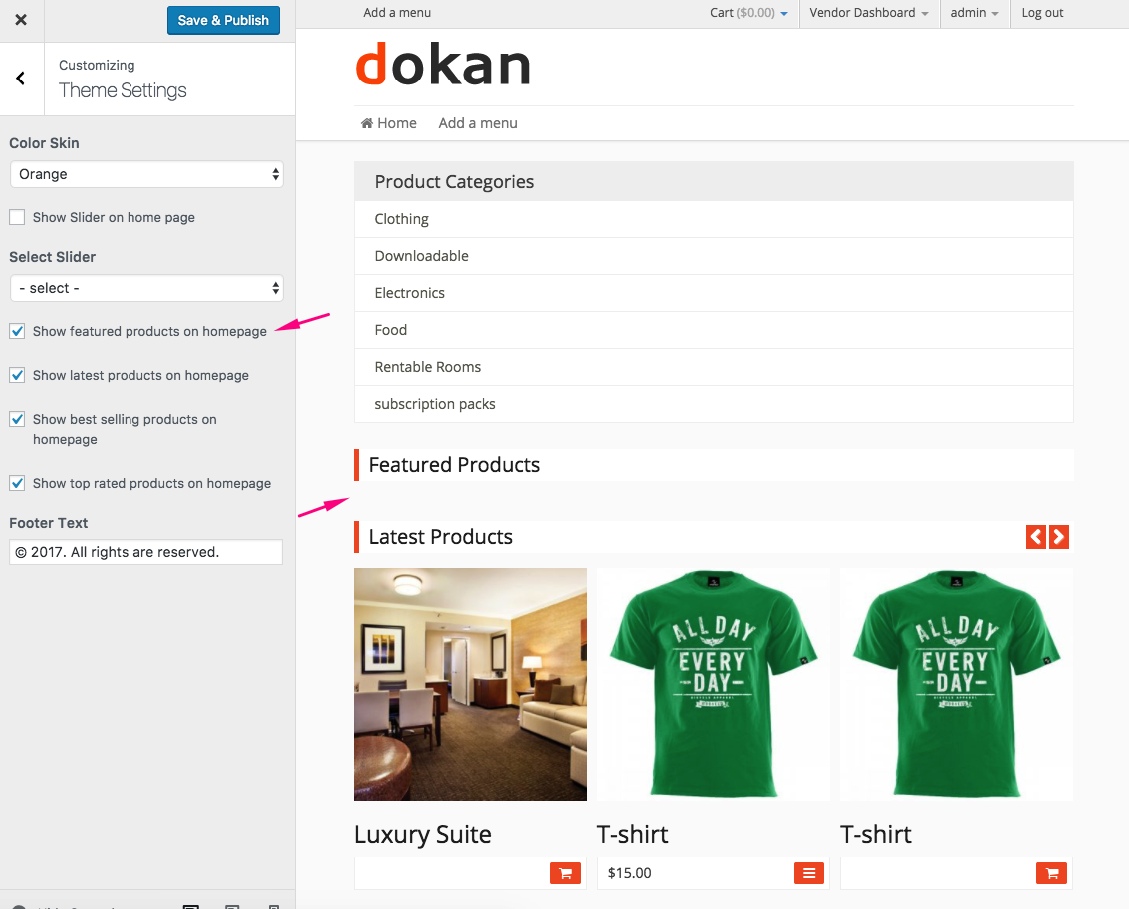Screen dimensions: 1129x909
Task: Open the Clothing category
Action: coord(401,219)
